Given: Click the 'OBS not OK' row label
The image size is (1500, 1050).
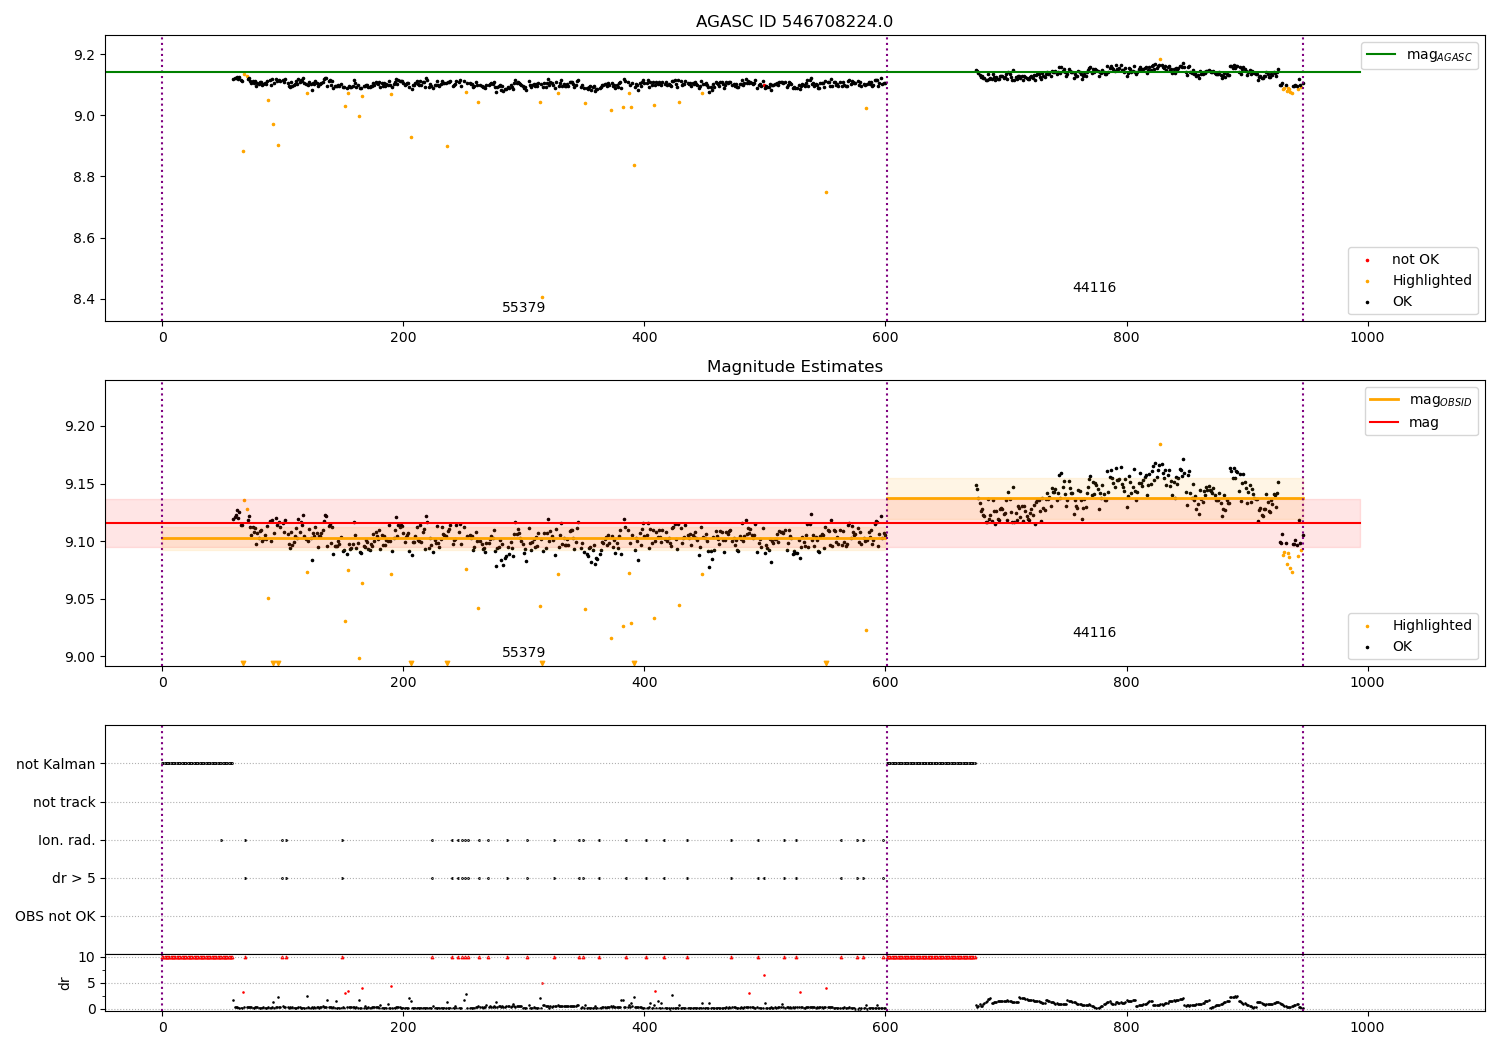Looking at the screenshot, I should pyautogui.click(x=56, y=917).
